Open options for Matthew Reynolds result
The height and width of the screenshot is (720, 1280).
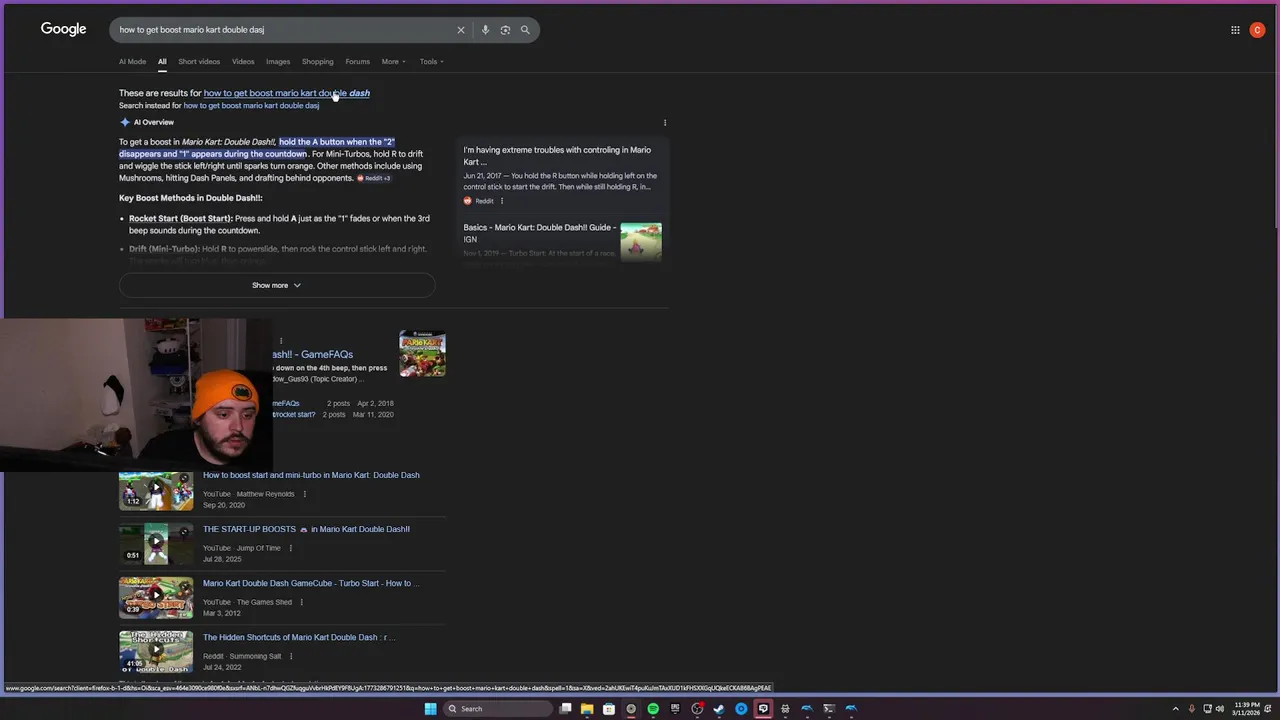(x=305, y=494)
